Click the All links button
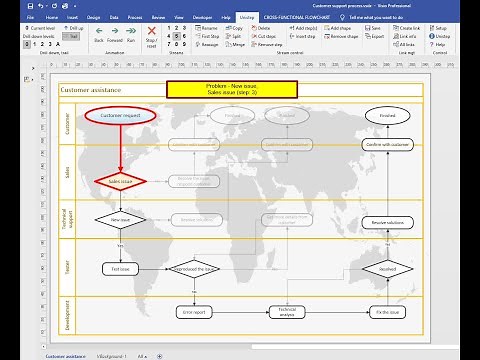This screenshot has width=480, height=360. point(404,44)
